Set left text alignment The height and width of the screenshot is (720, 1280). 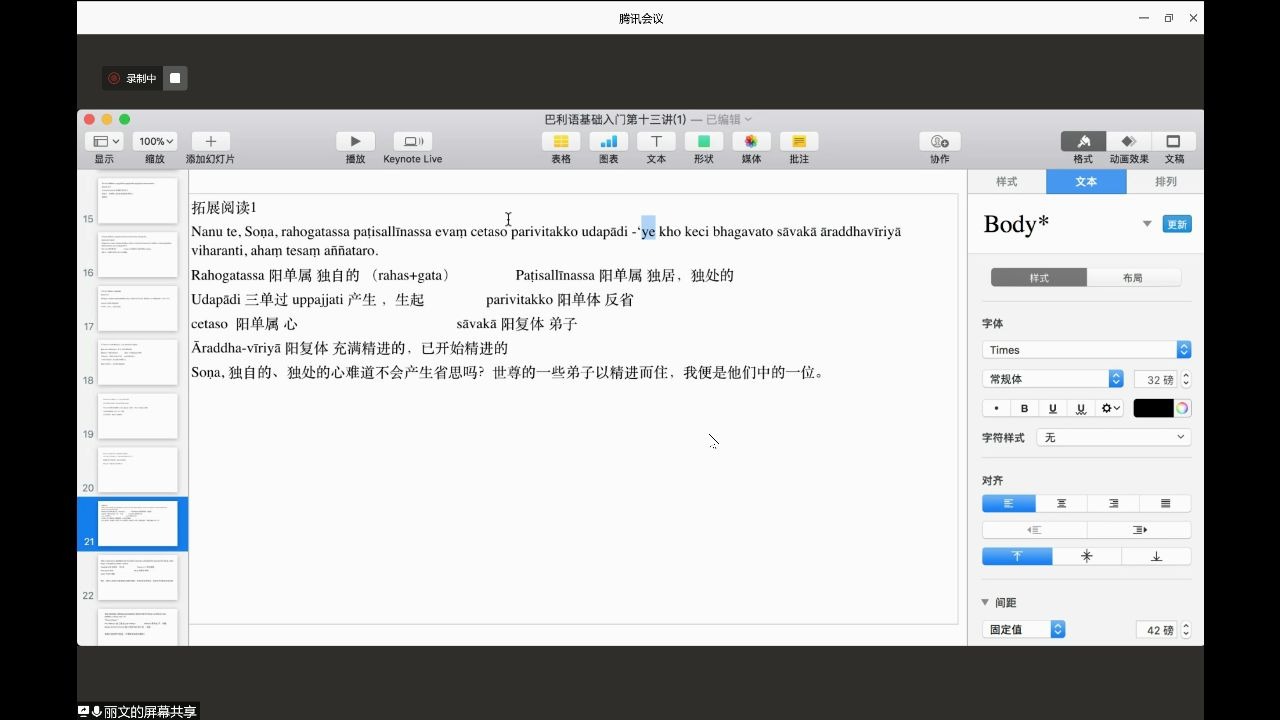[x=1008, y=503]
